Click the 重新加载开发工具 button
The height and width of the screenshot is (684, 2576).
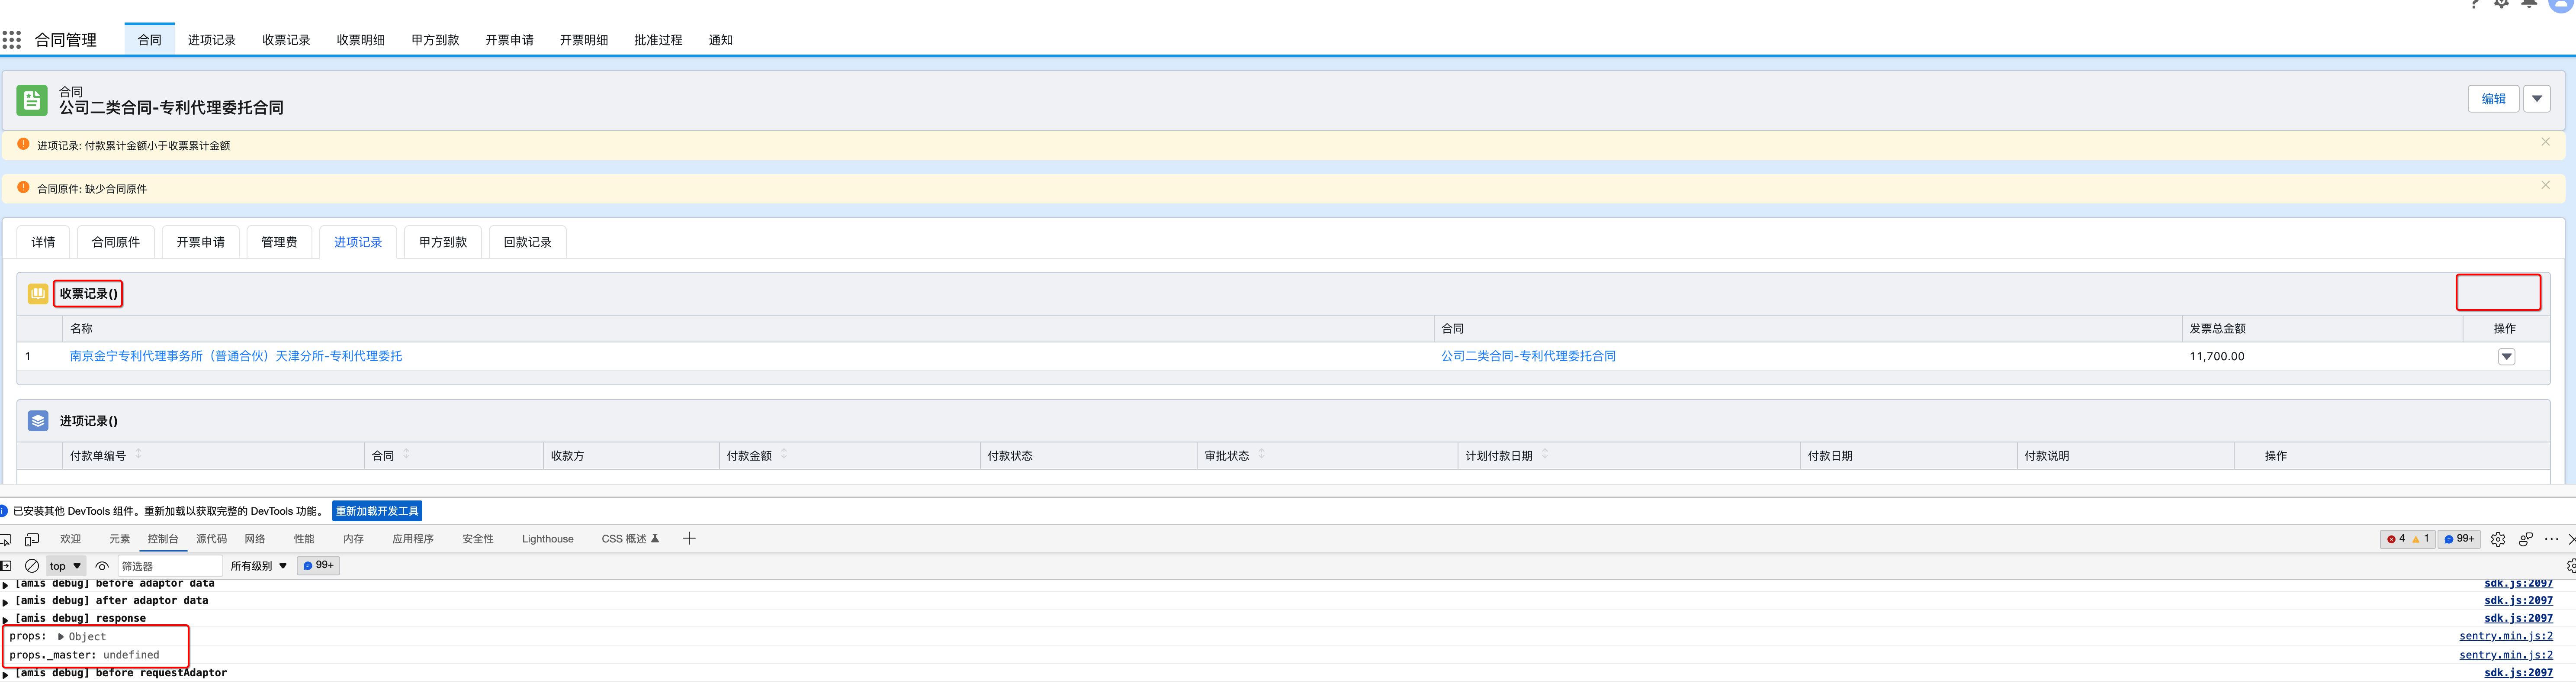click(377, 511)
